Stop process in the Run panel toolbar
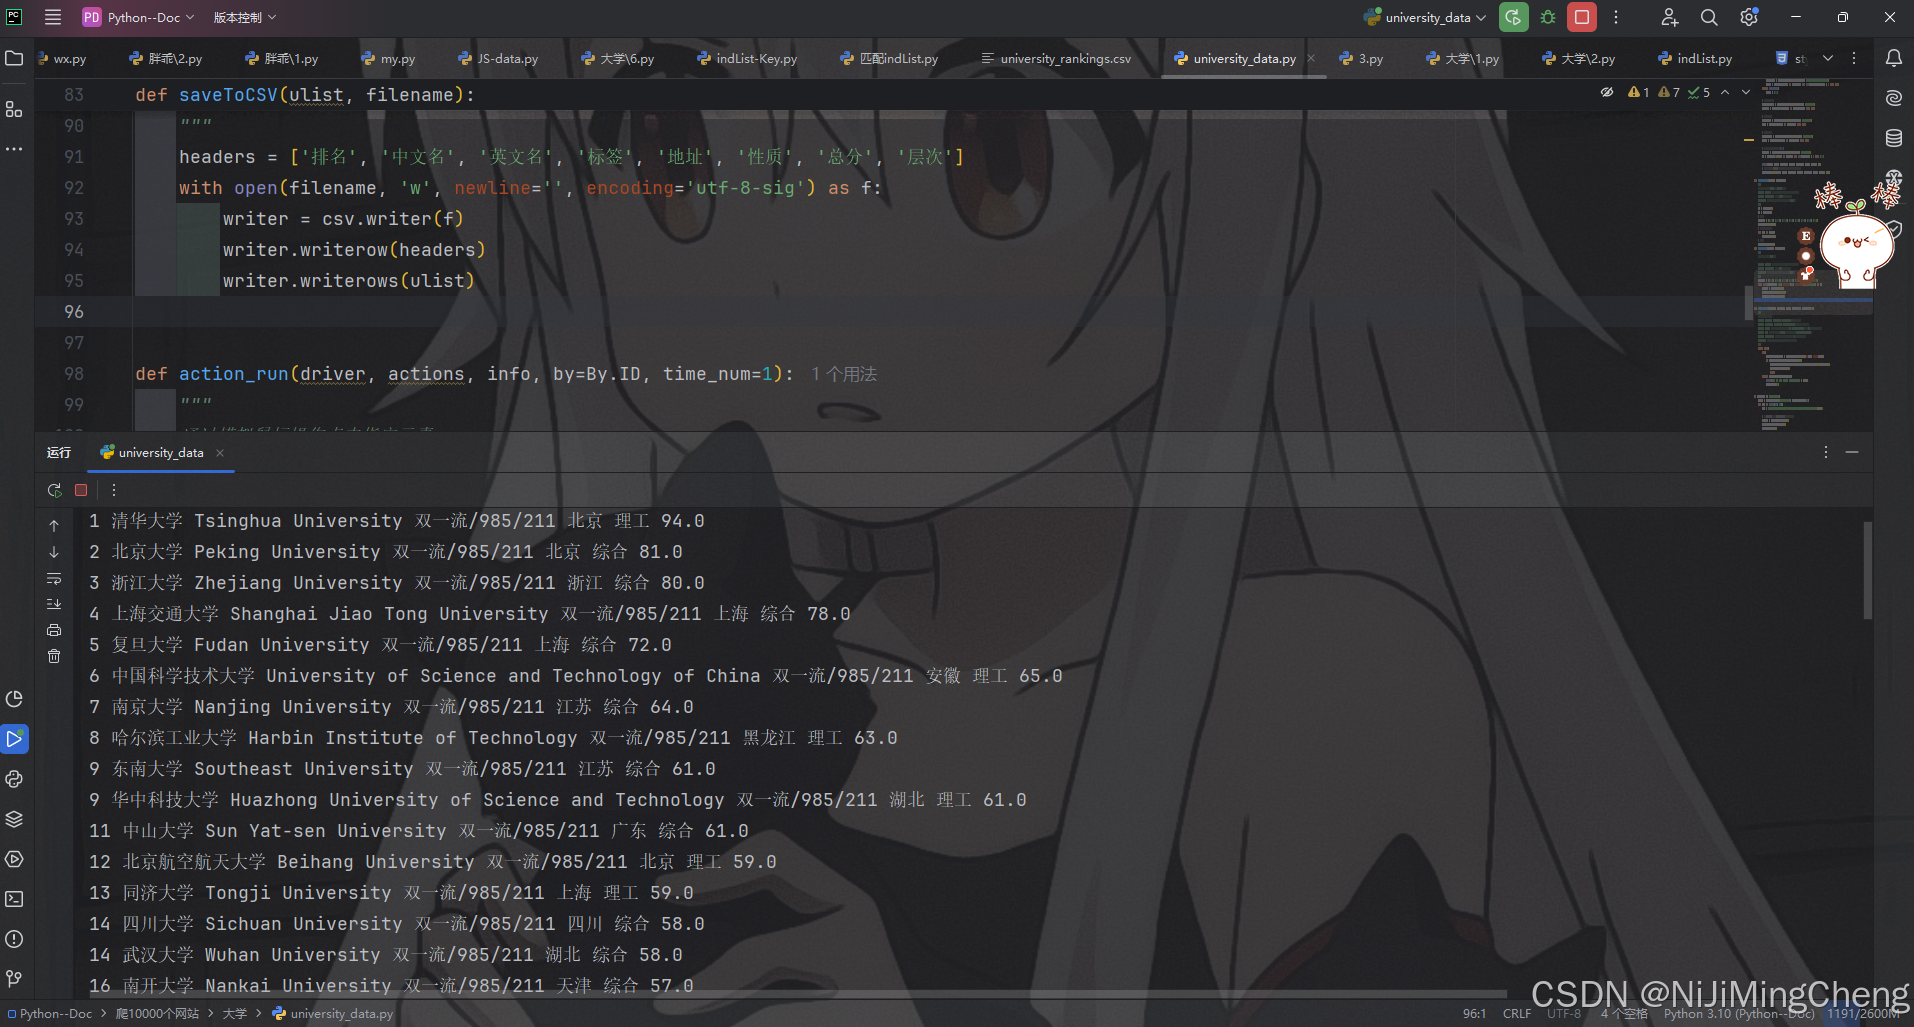Viewport: 1914px width, 1027px height. point(81,490)
